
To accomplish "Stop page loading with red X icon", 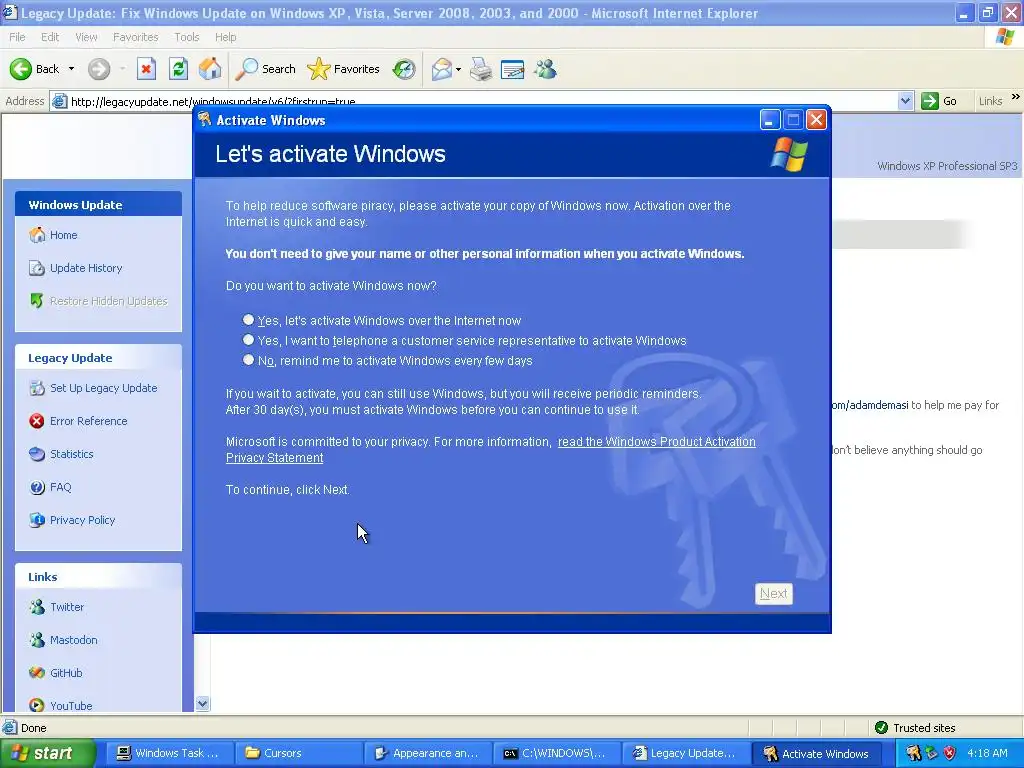I will 146,69.
